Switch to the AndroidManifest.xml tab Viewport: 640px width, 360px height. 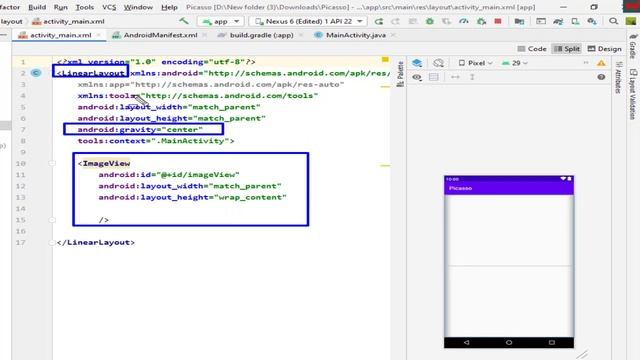tap(160, 36)
